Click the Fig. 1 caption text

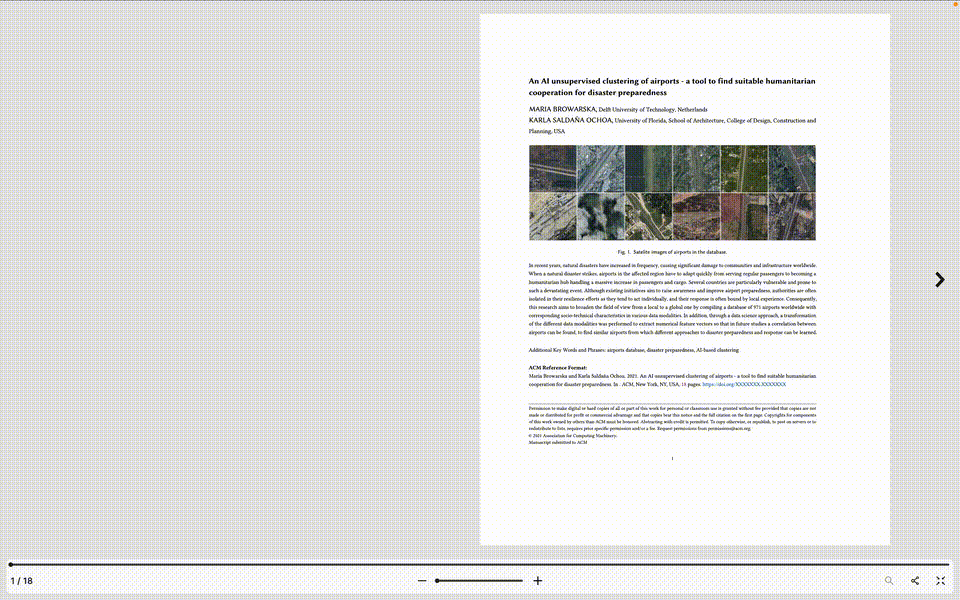673,251
